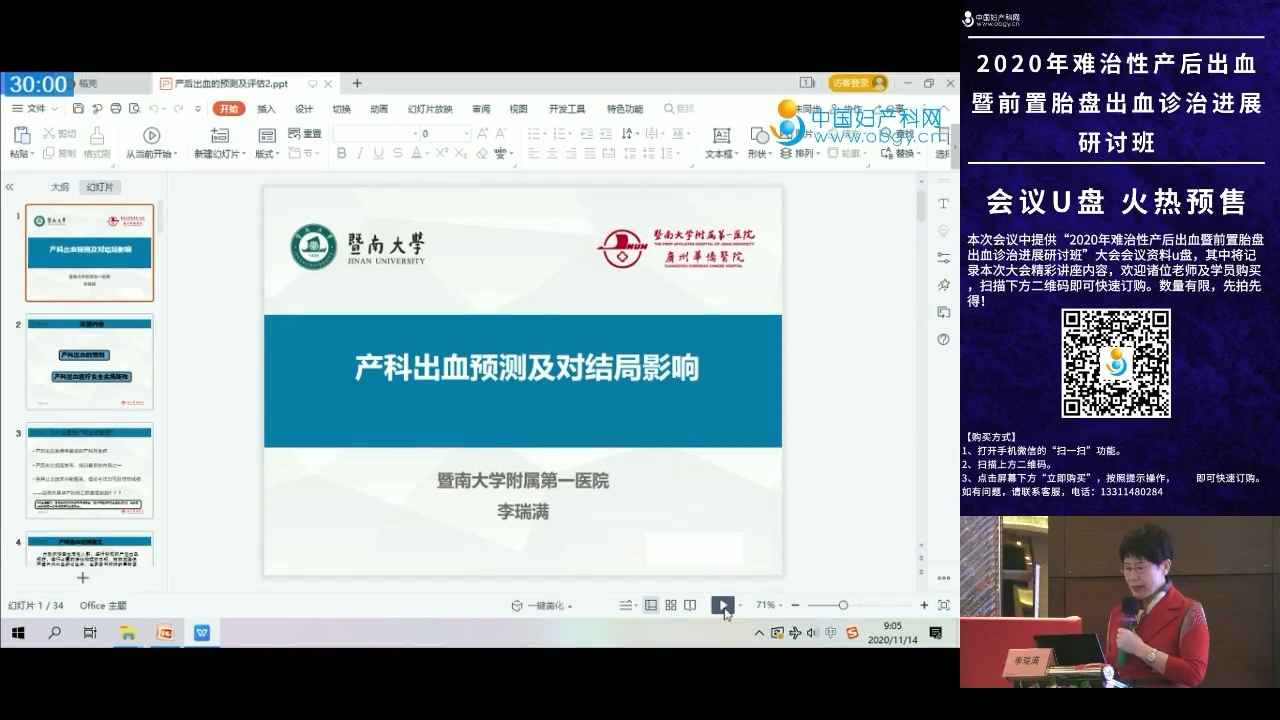
Task: Toggle normal view button in status bar
Action: pyautogui.click(x=651, y=605)
